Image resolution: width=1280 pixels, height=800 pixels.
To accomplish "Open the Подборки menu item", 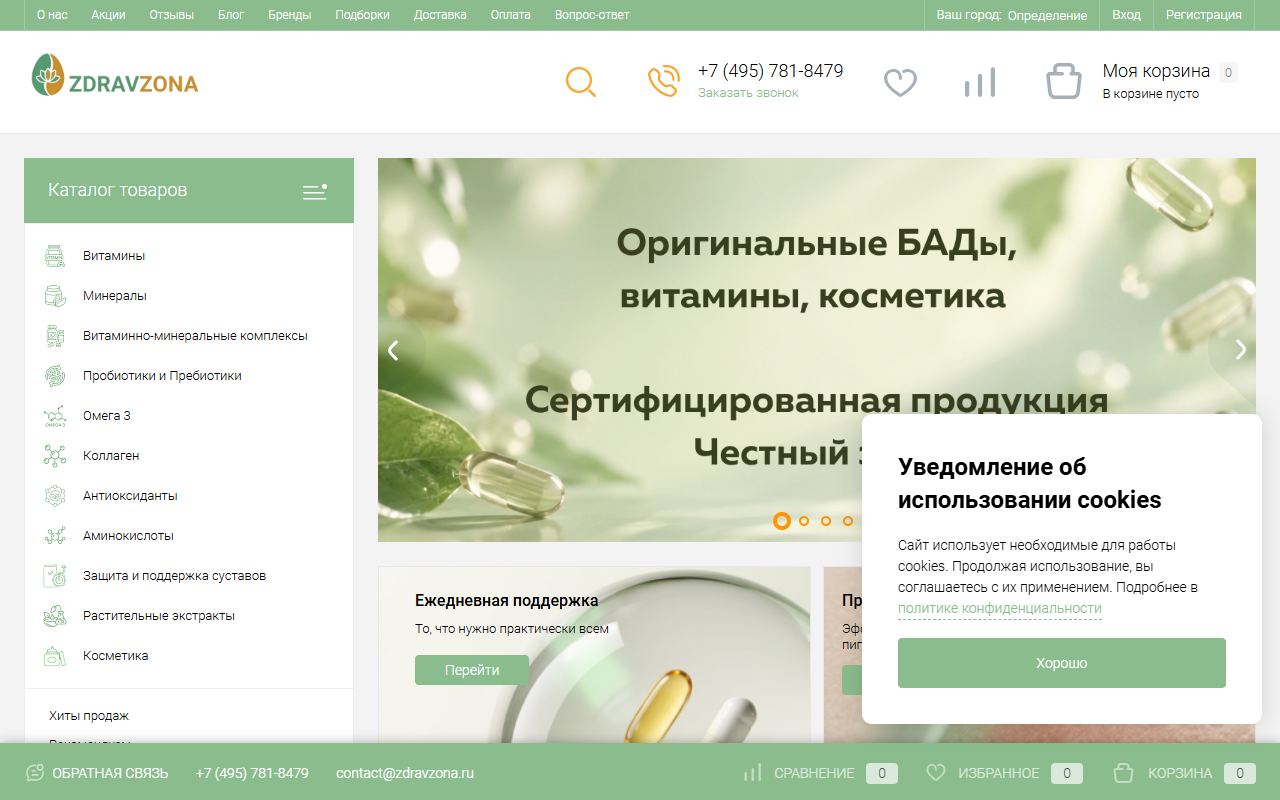I will pyautogui.click(x=363, y=15).
